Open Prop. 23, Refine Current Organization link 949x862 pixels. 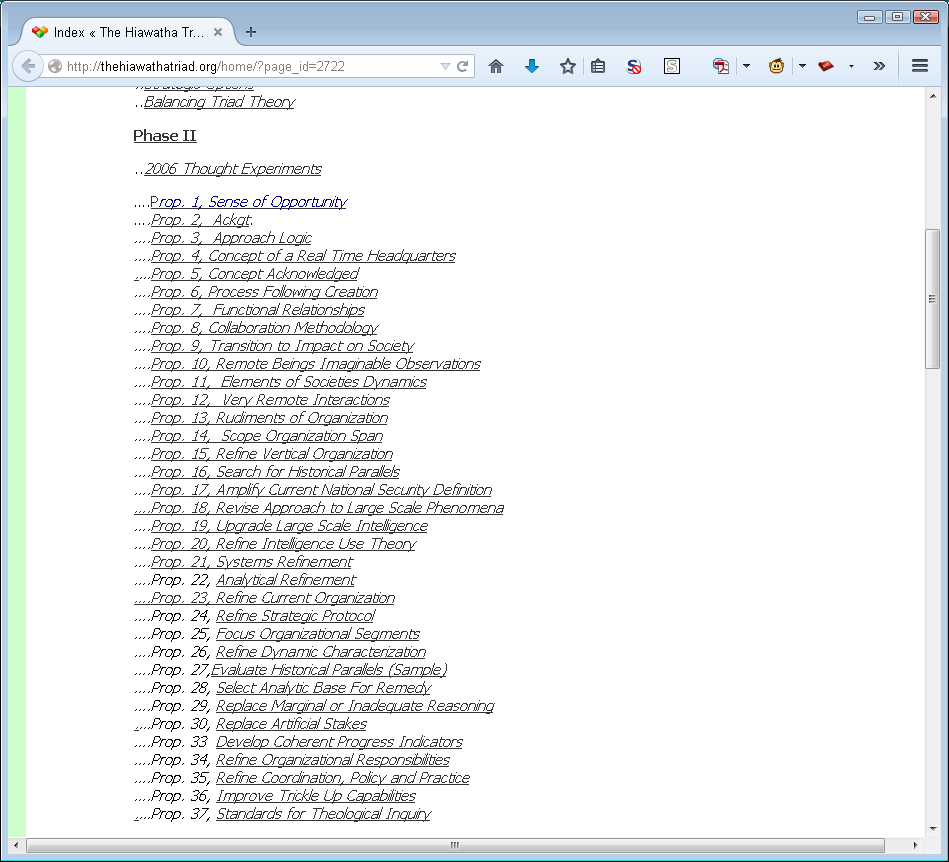(264, 598)
